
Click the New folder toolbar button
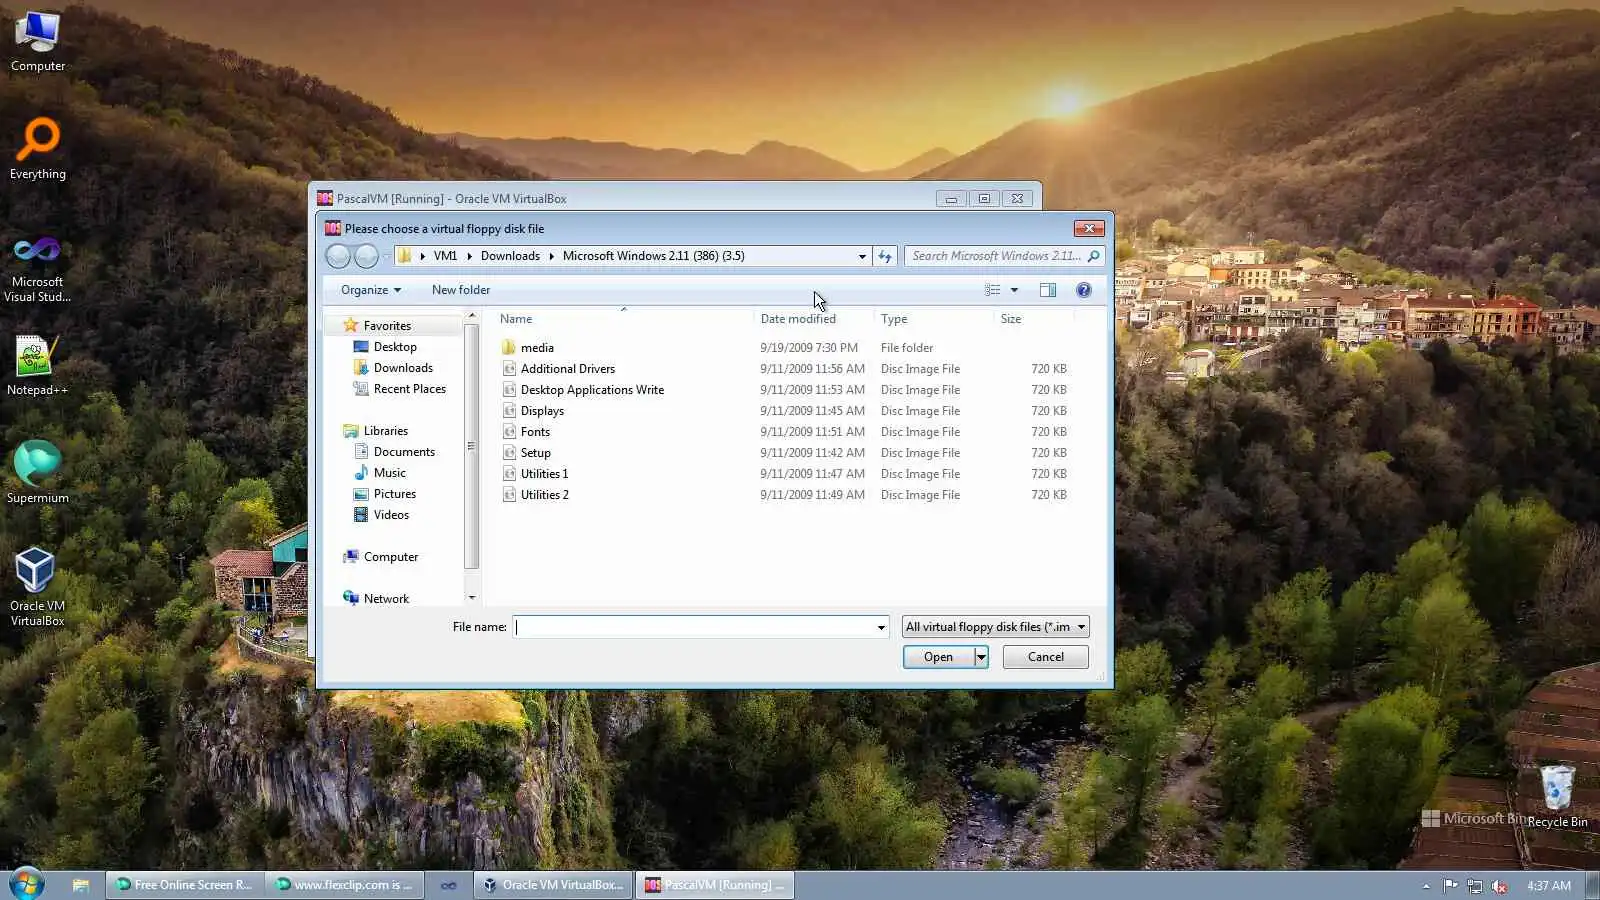coord(461,290)
